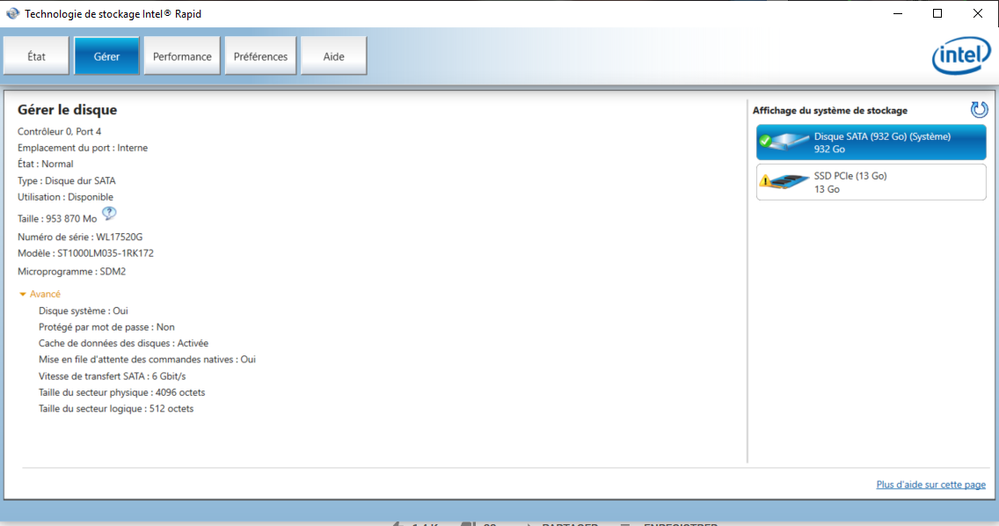
Task: Click Affichage du système de stockage heading
Action: [830, 111]
